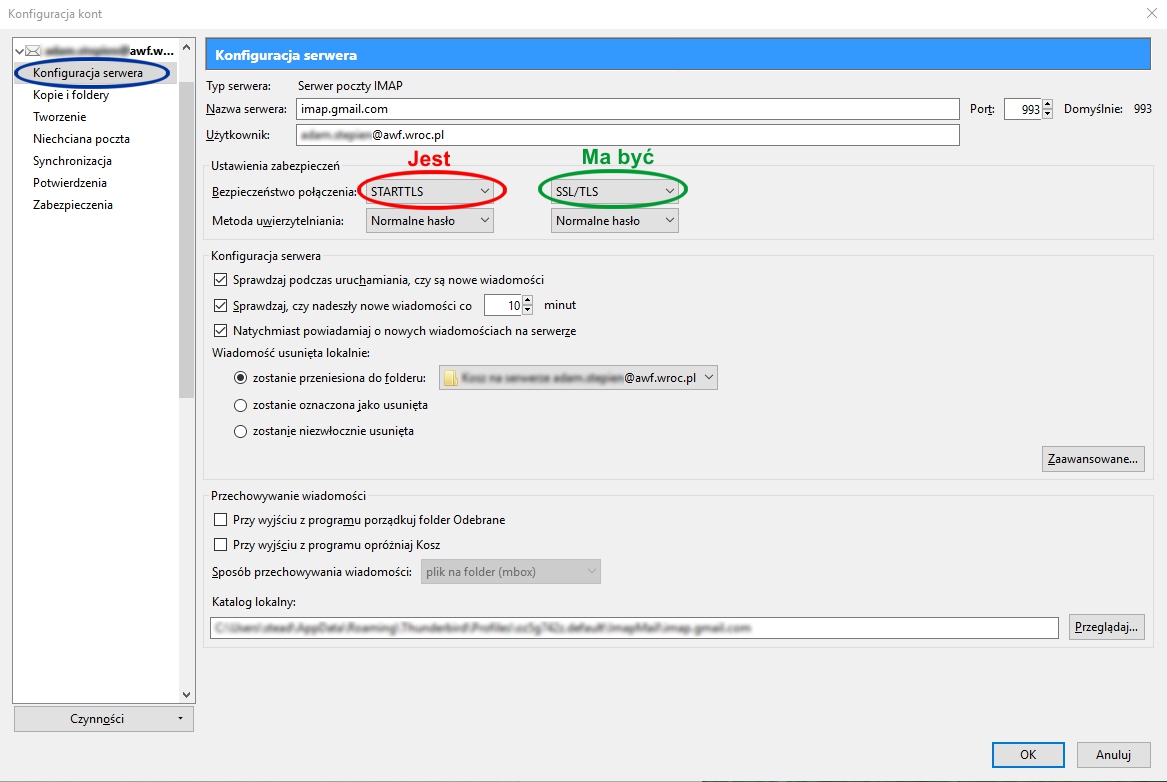Disable checking for new messages every 10 minutes
This screenshot has width=1167, height=782.
(x=221, y=305)
